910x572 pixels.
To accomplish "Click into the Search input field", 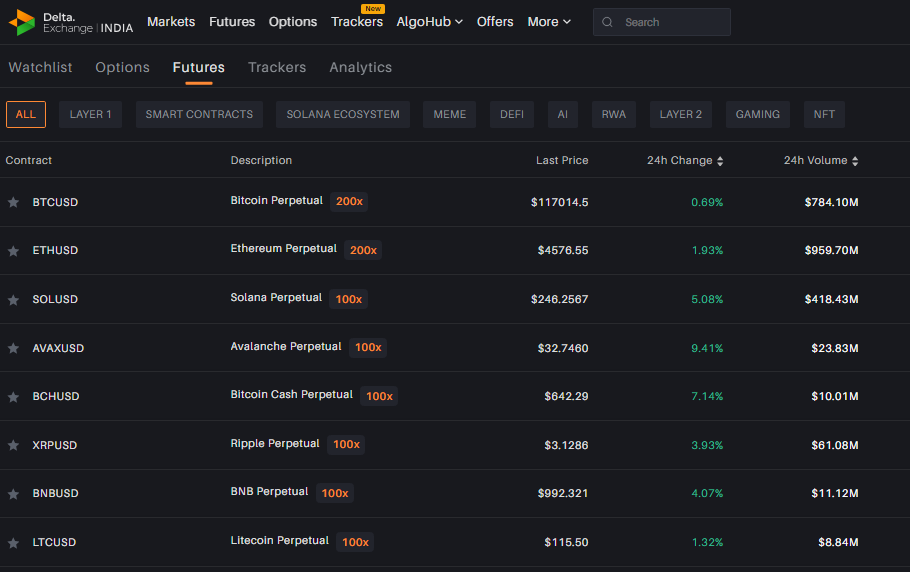I will [670, 22].
